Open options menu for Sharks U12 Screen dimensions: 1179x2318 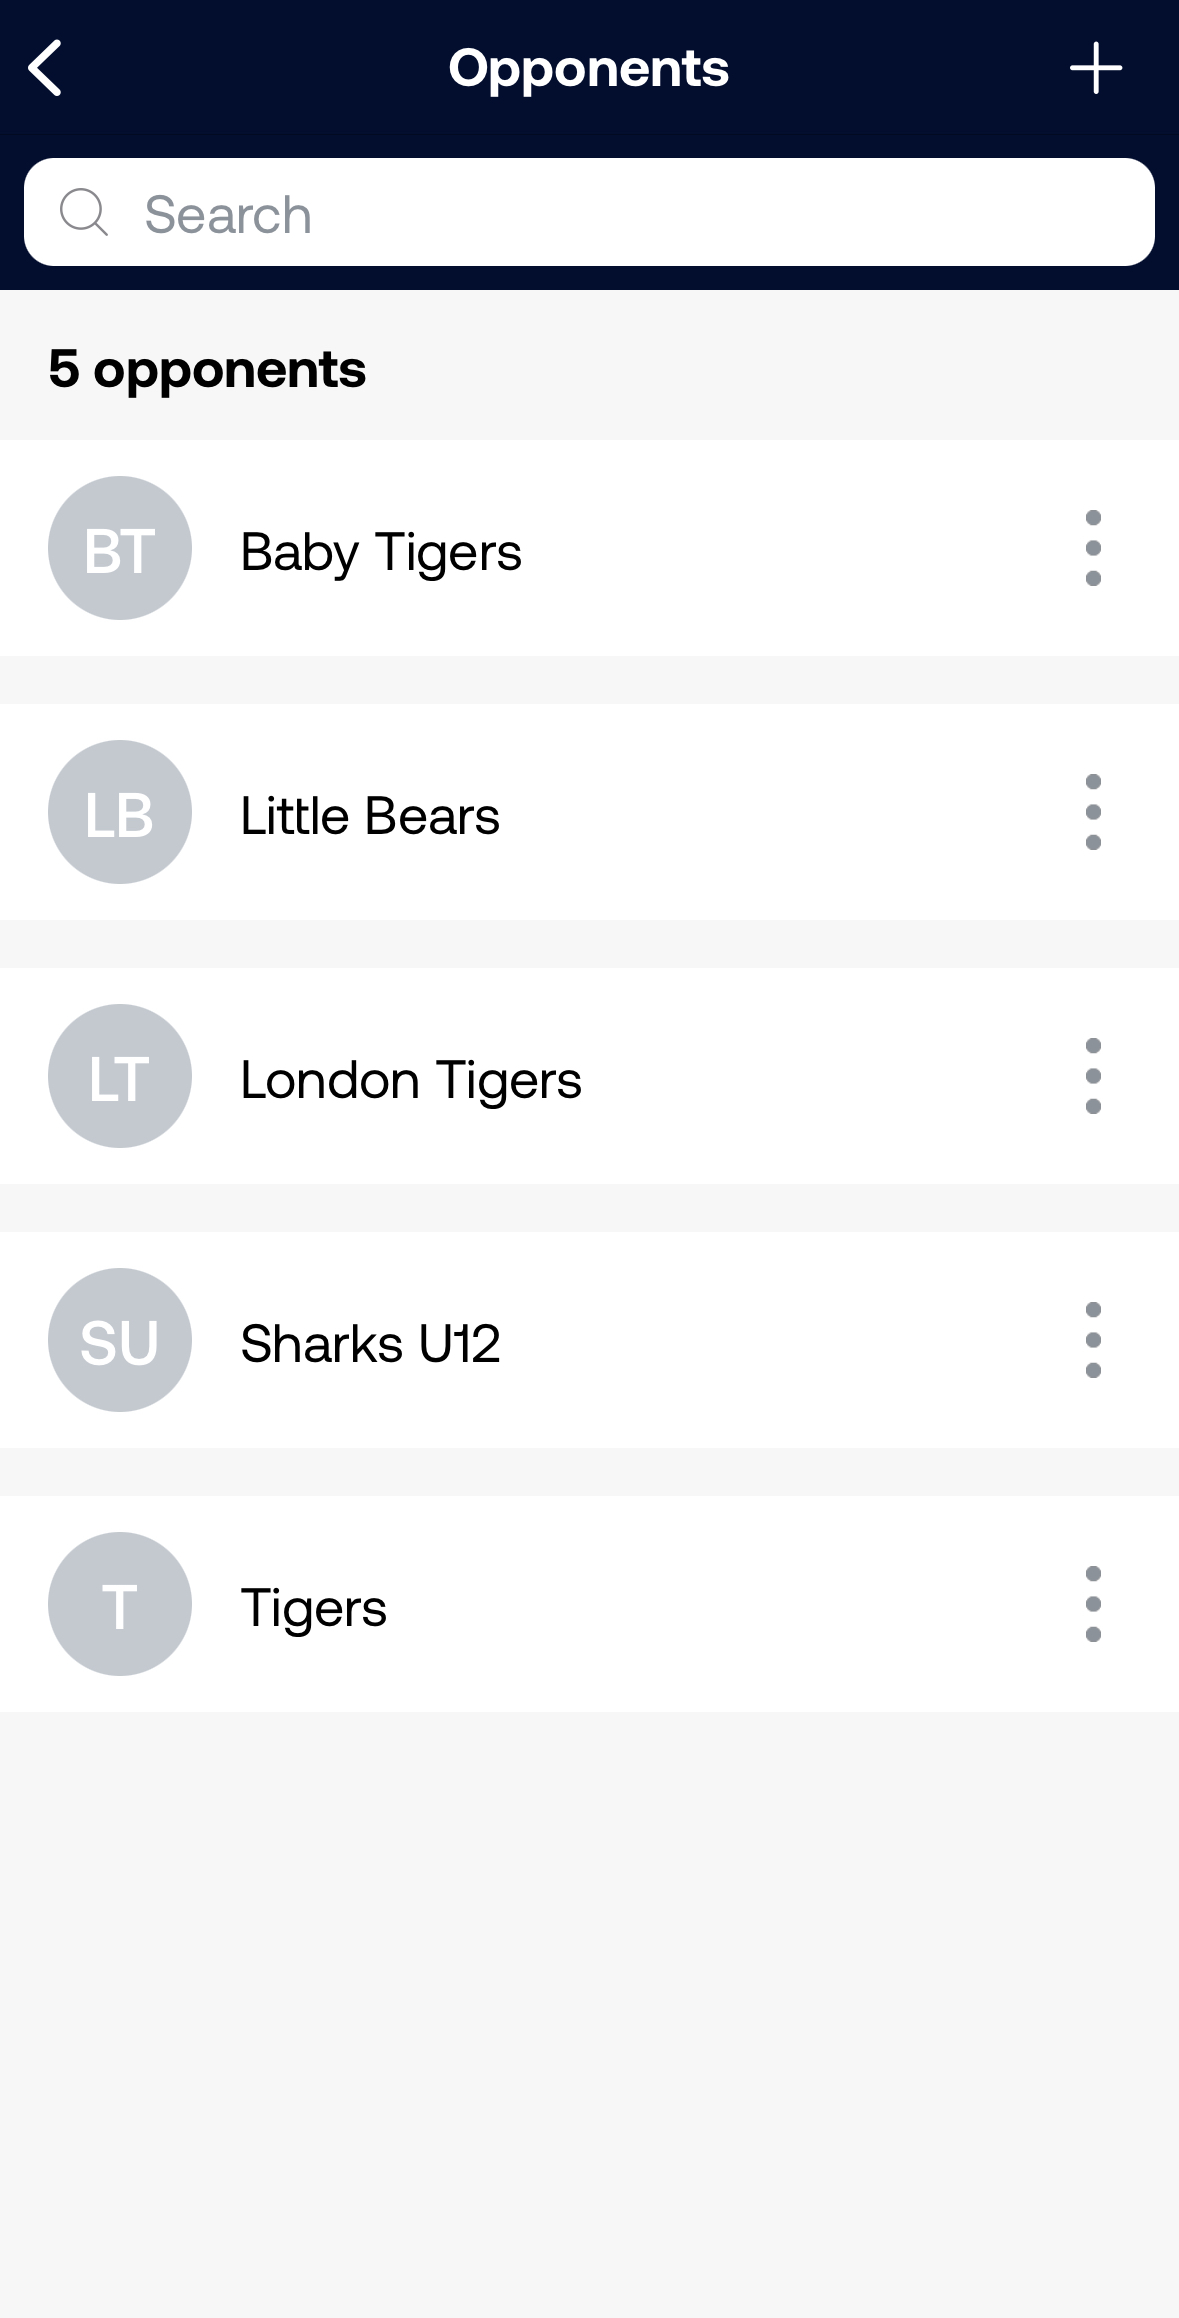[x=1093, y=1340]
